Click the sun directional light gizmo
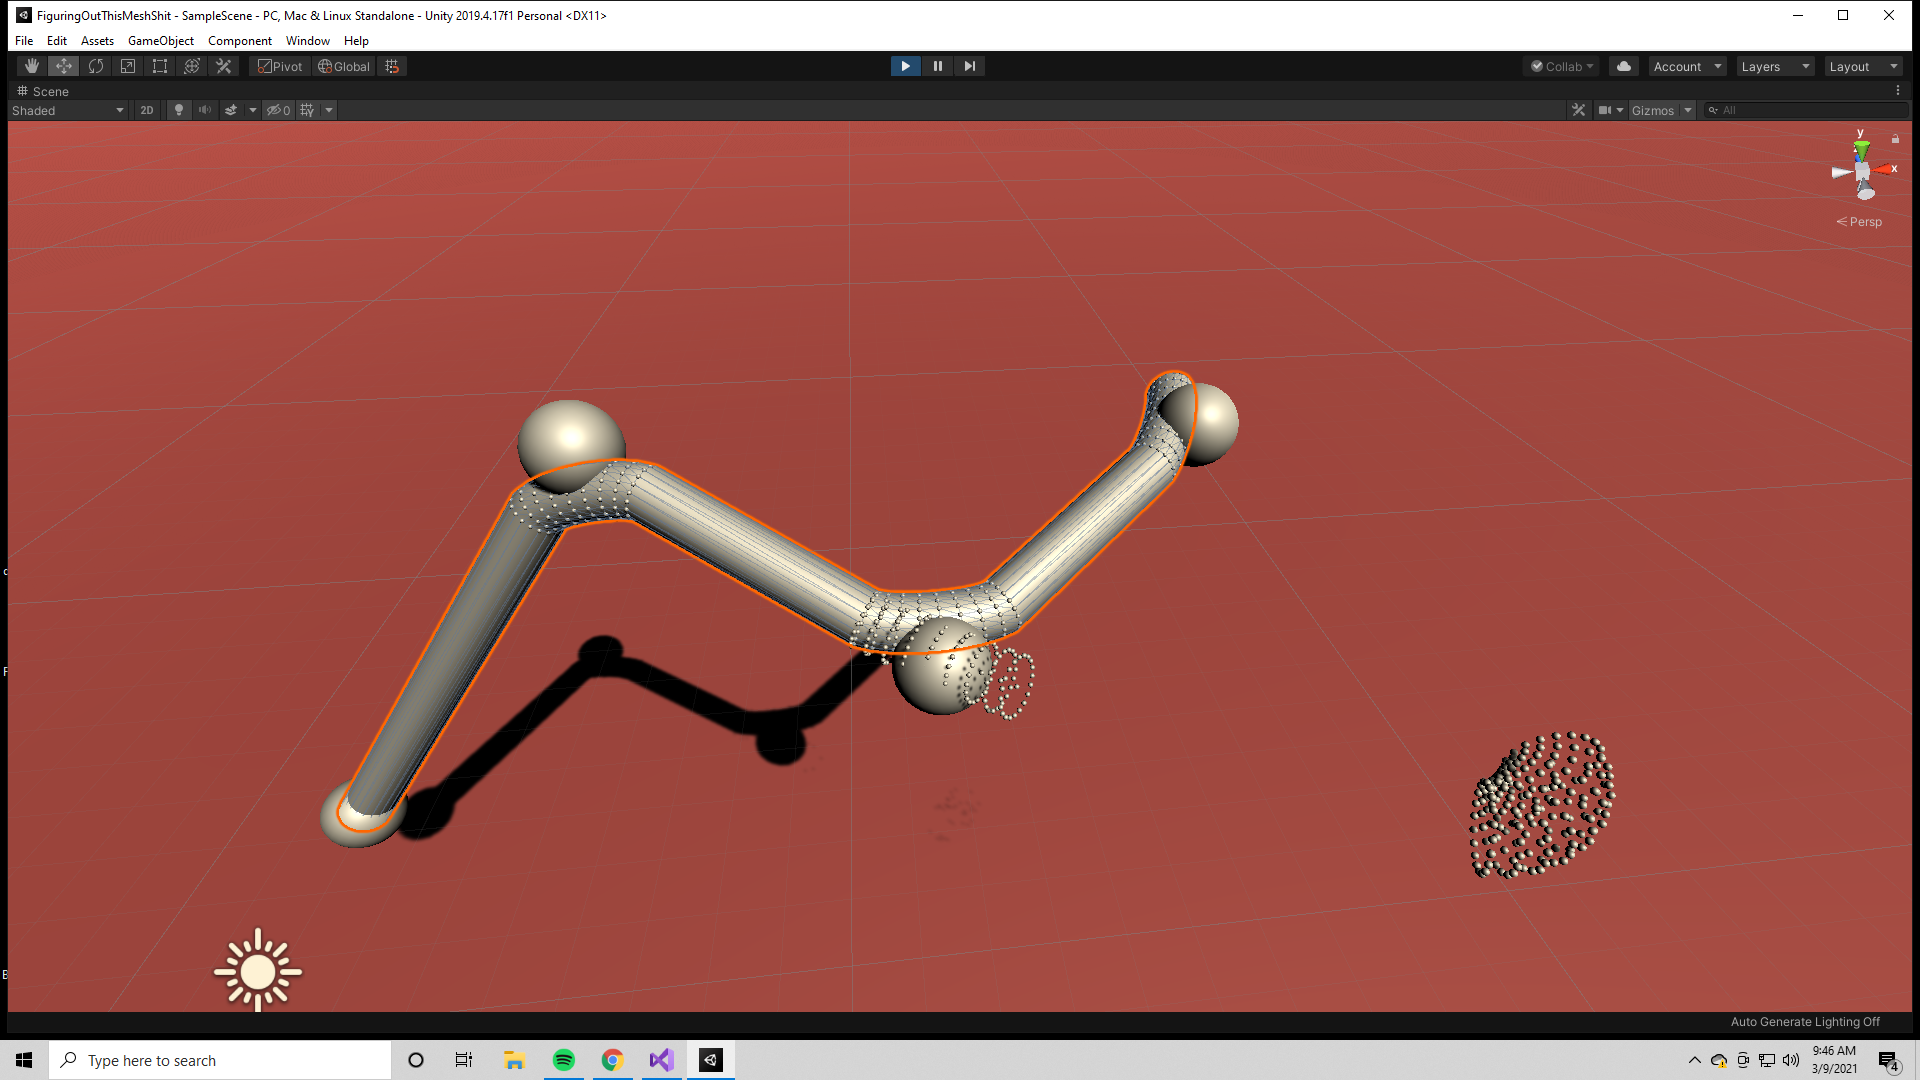 (x=258, y=970)
